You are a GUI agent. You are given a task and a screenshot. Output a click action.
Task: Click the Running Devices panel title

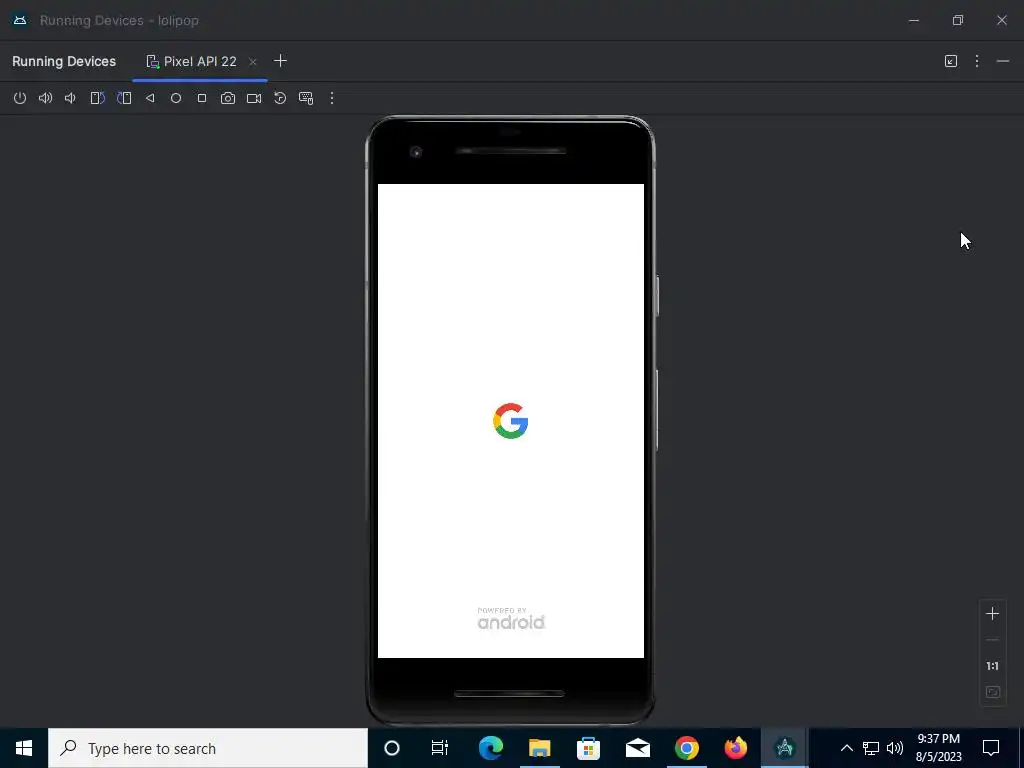tap(64, 61)
